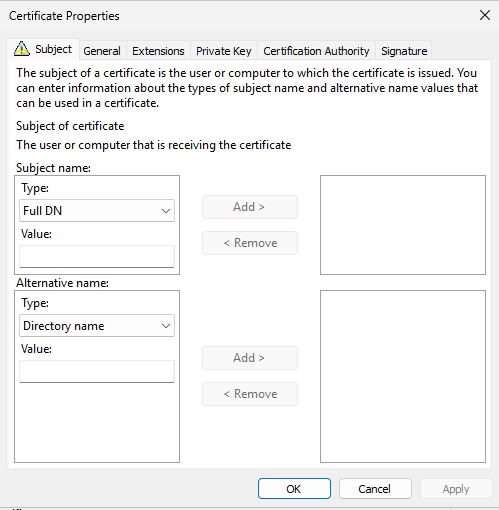Click the Apply button
The height and width of the screenshot is (510, 499).
tap(456, 489)
